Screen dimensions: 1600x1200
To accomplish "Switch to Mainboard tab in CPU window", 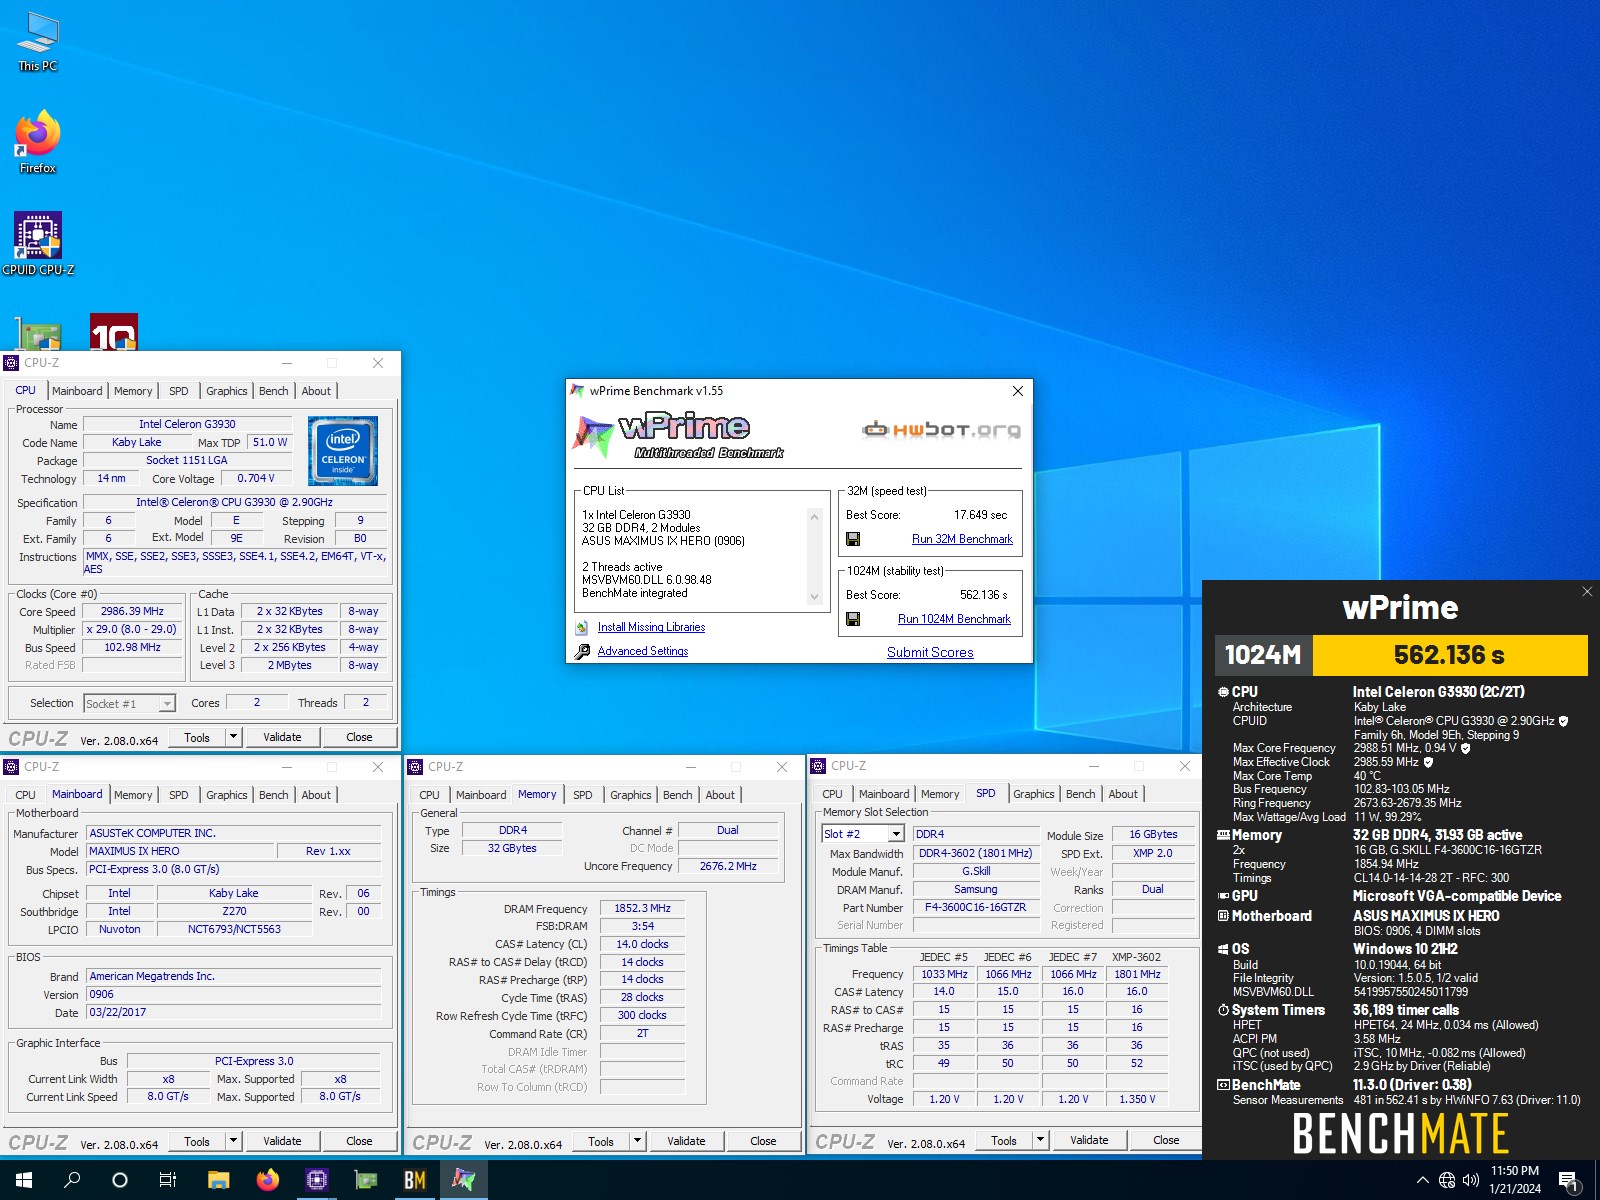I will [x=77, y=391].
